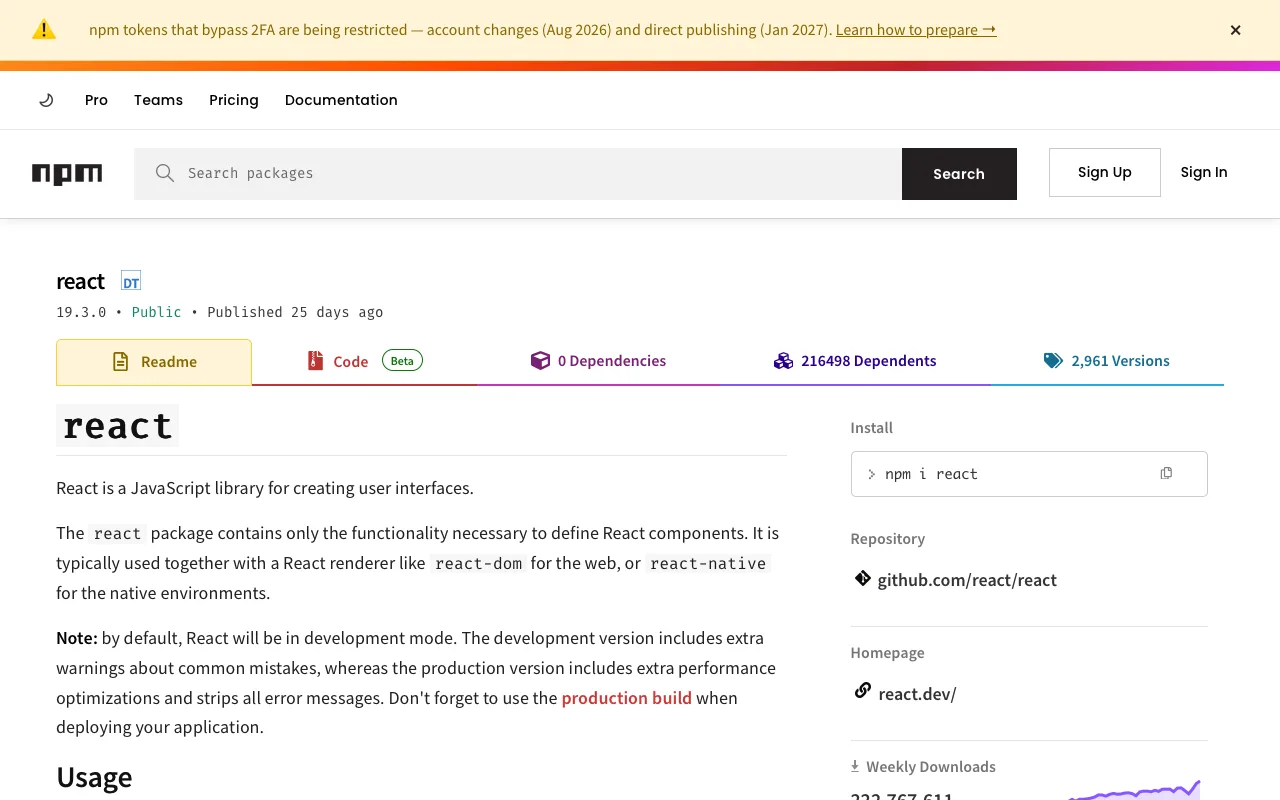Click the Public label
This screenshot has height=800, width=1280.
pos(157,312)
